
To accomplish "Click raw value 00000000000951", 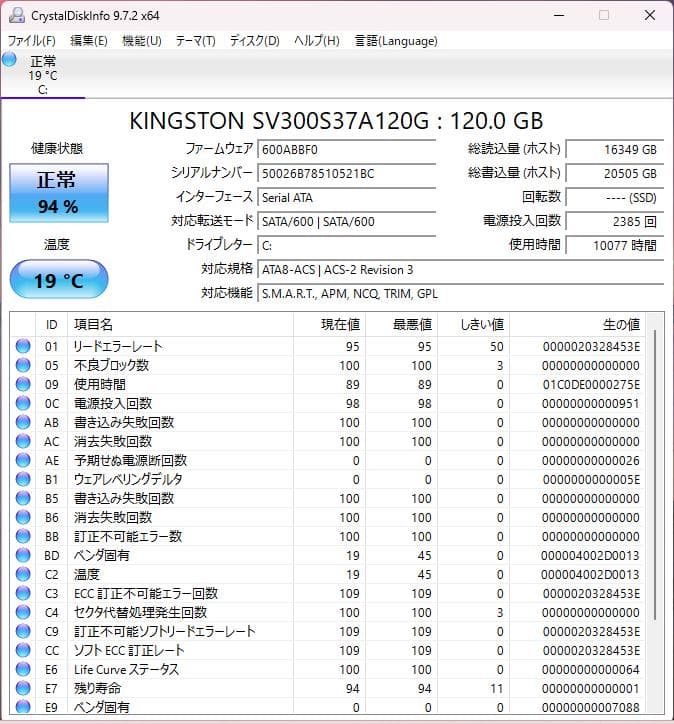I will tap(591, 404).
